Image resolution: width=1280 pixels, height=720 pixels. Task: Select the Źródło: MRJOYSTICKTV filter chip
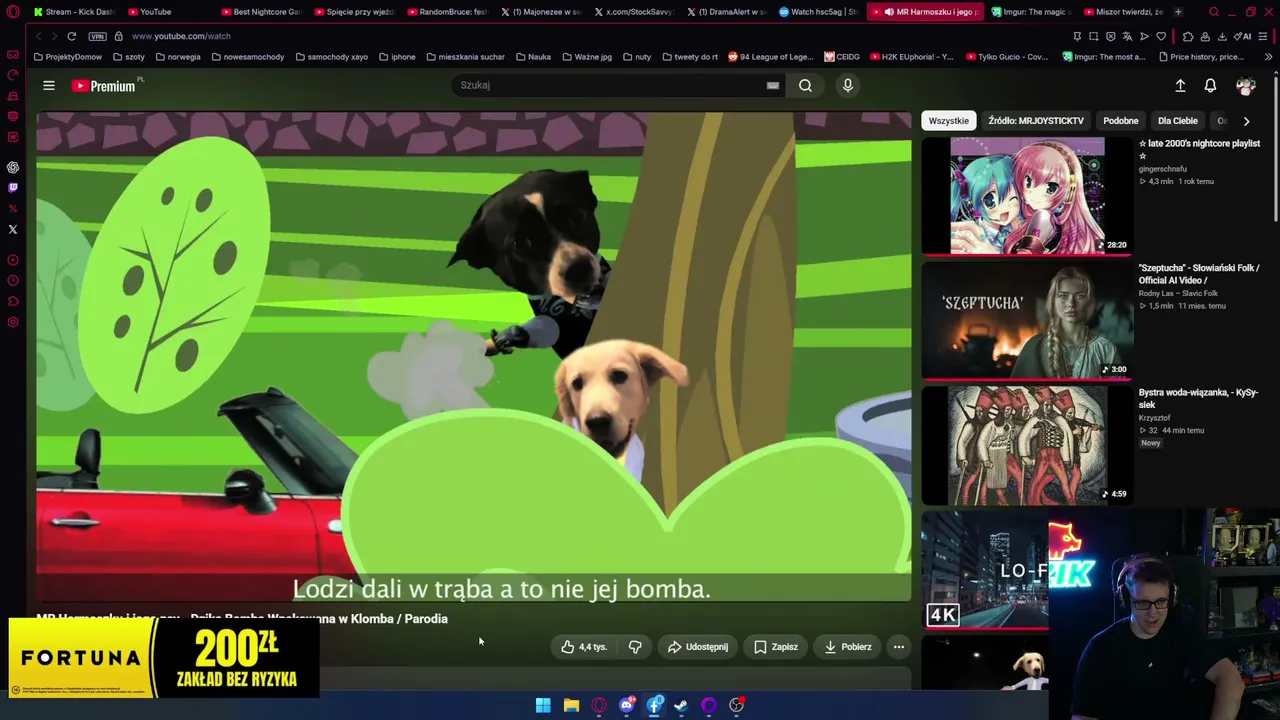pos(1036,121)
